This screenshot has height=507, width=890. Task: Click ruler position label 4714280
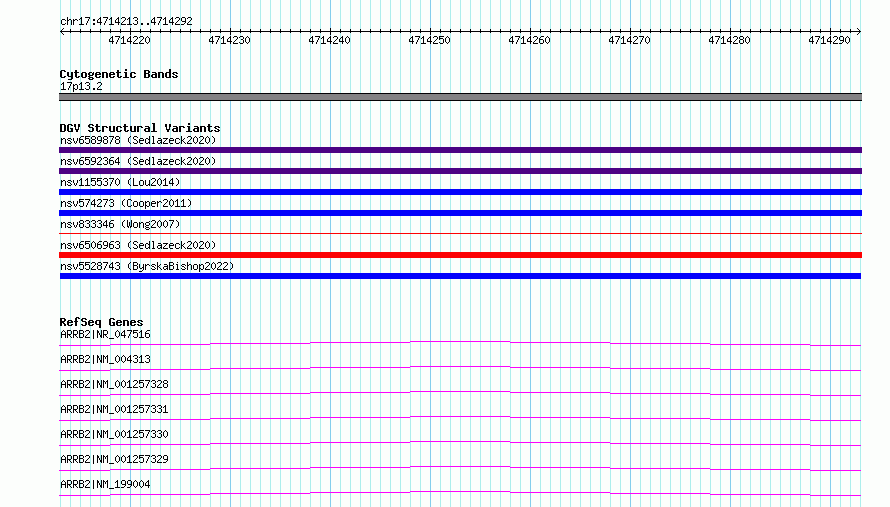click(729, 40)
